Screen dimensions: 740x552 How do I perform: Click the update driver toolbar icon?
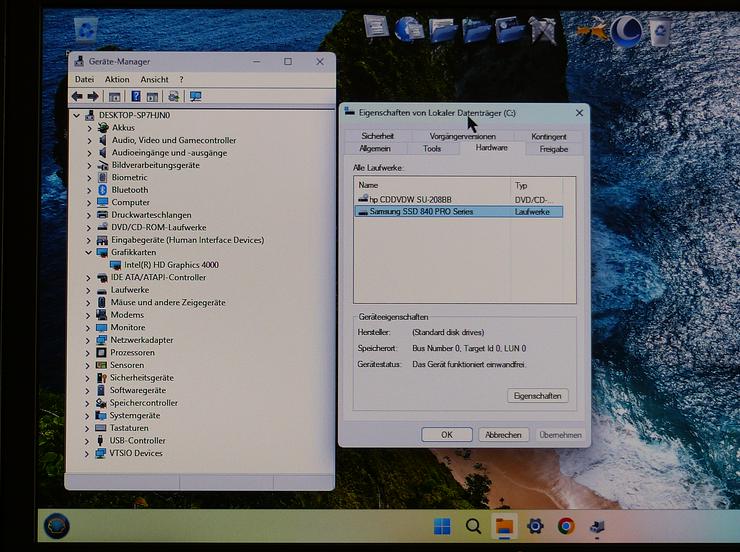point(173,97)
